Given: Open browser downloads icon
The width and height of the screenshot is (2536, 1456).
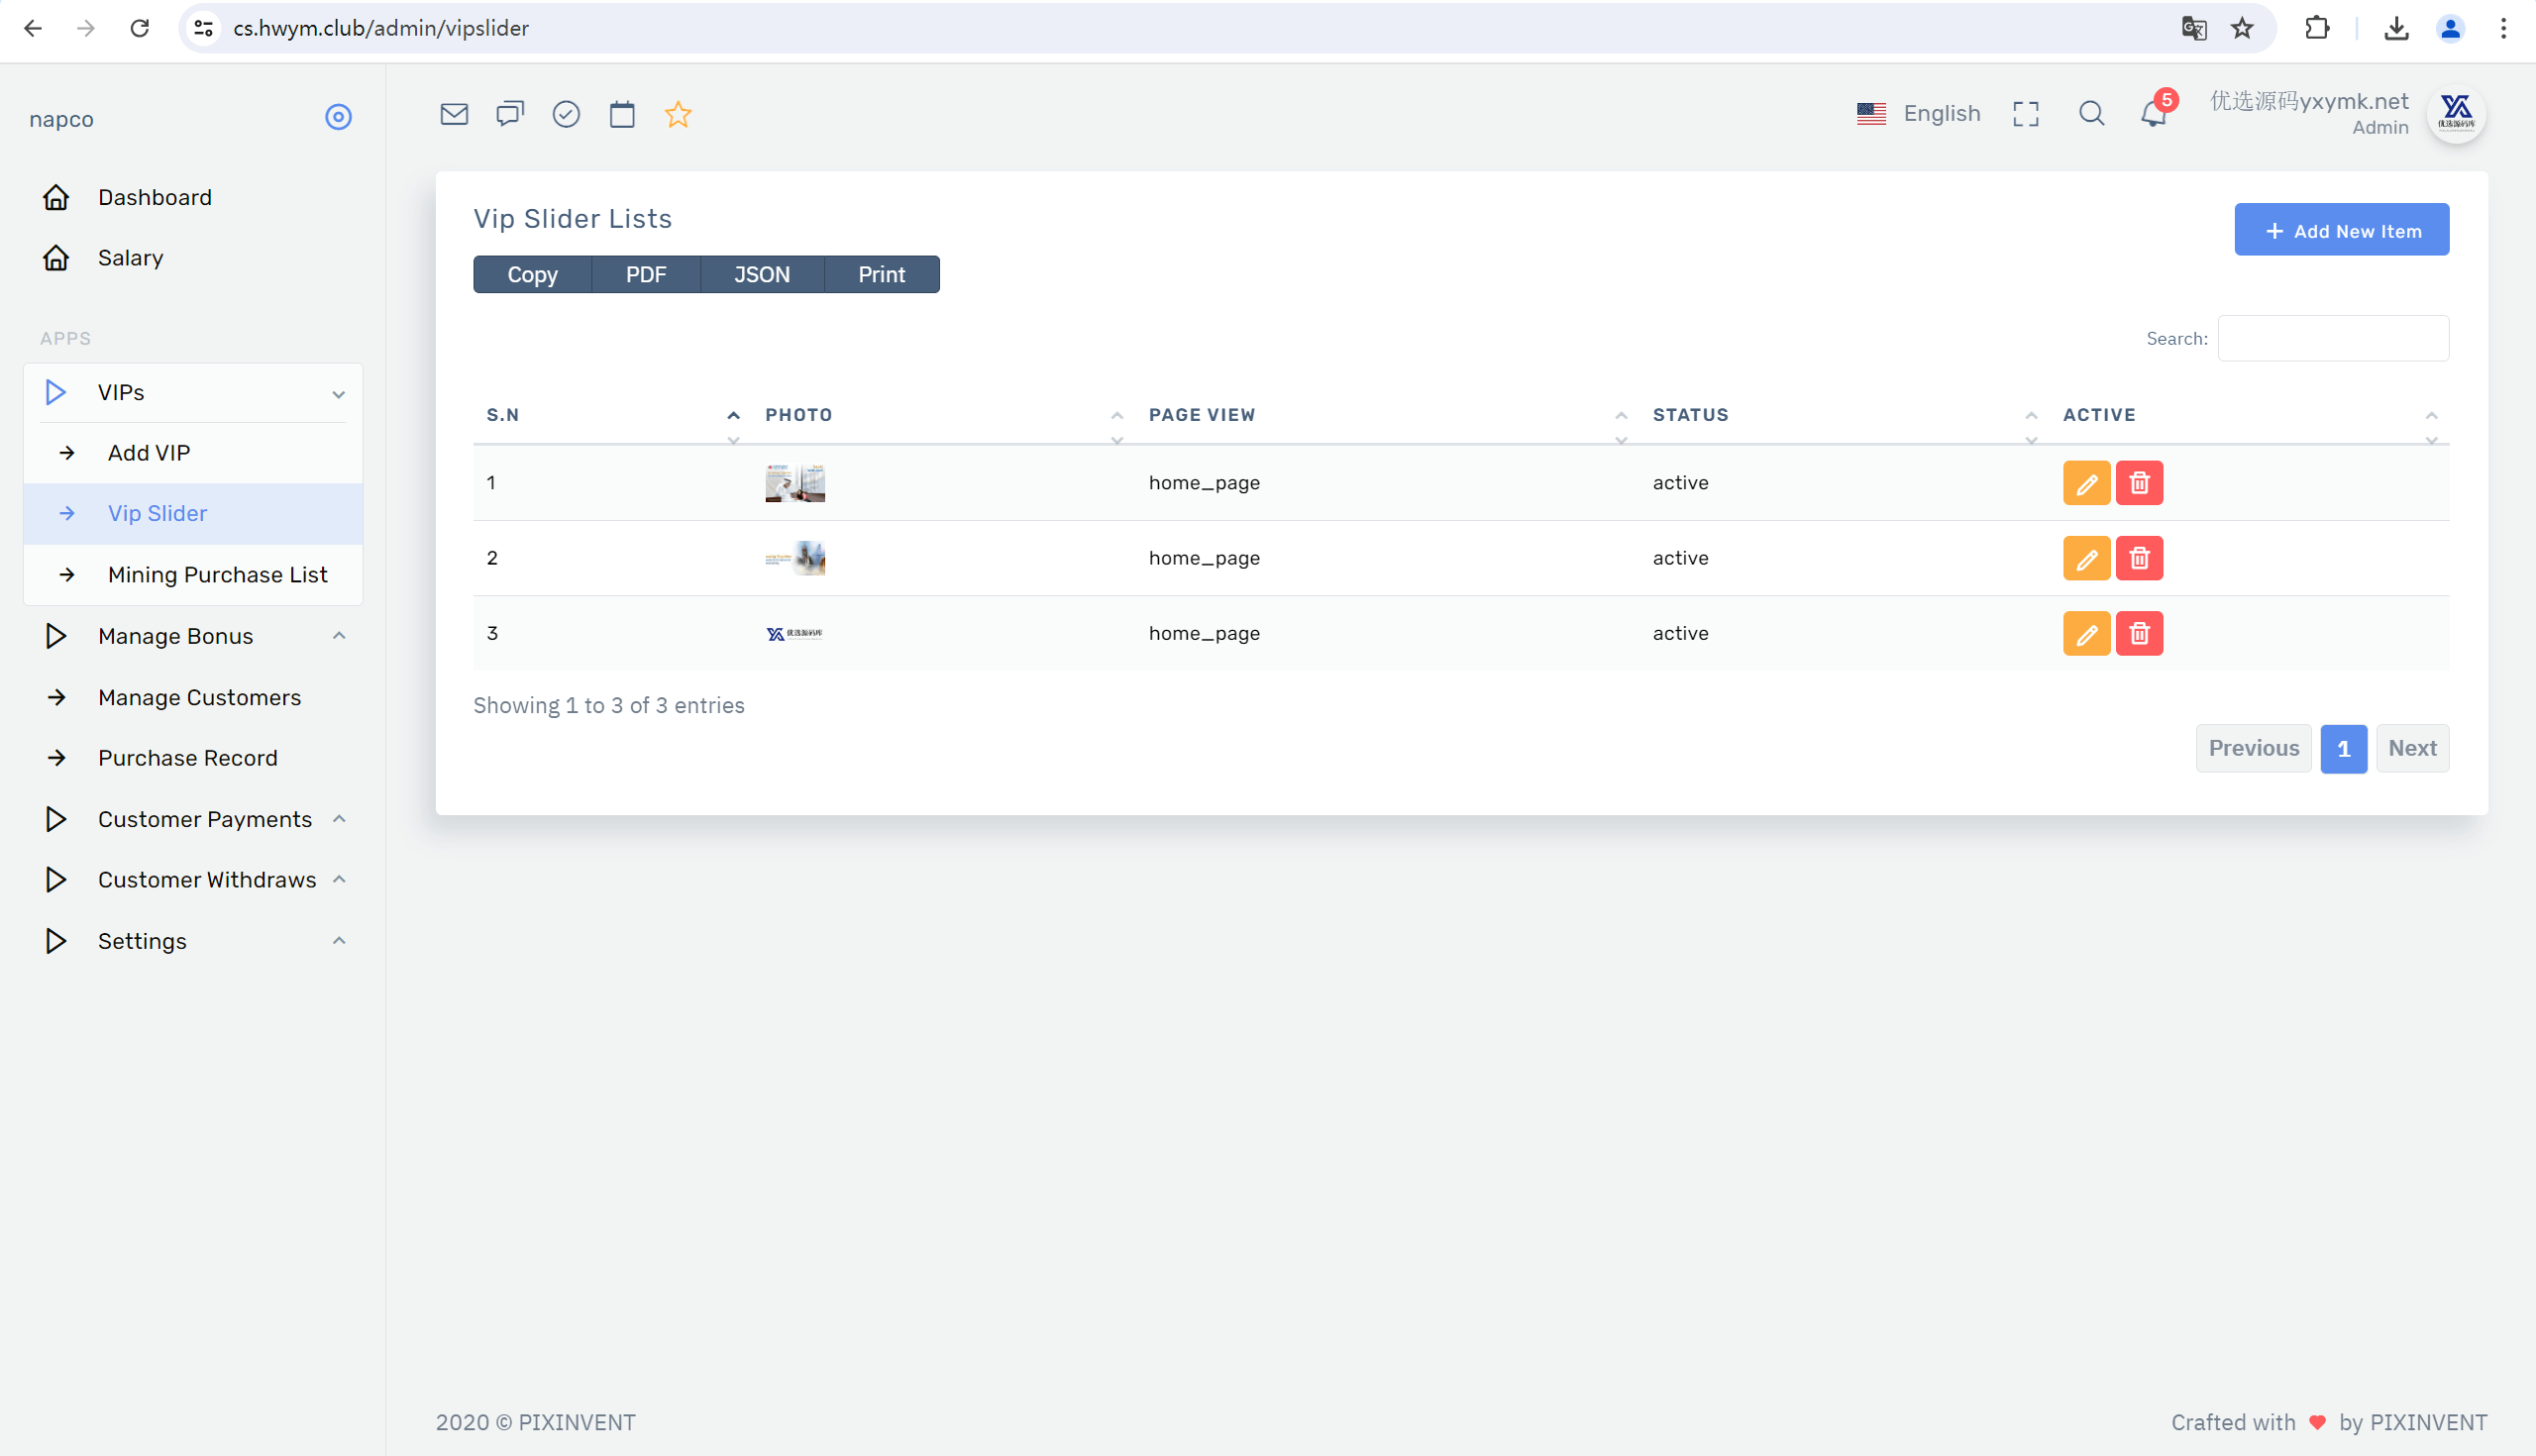Looking at the screenshot, I should [2396, 28].
